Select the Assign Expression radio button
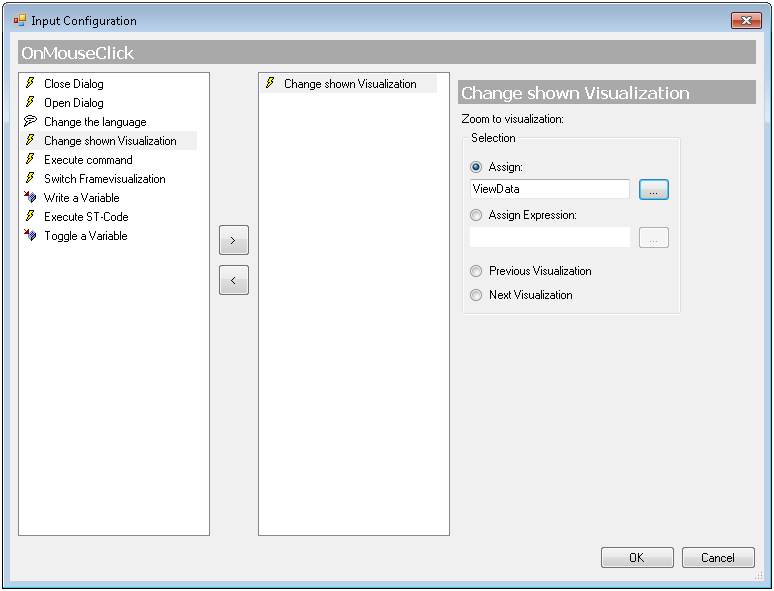Screen dimensions: 774x591 tap(476, 215)
